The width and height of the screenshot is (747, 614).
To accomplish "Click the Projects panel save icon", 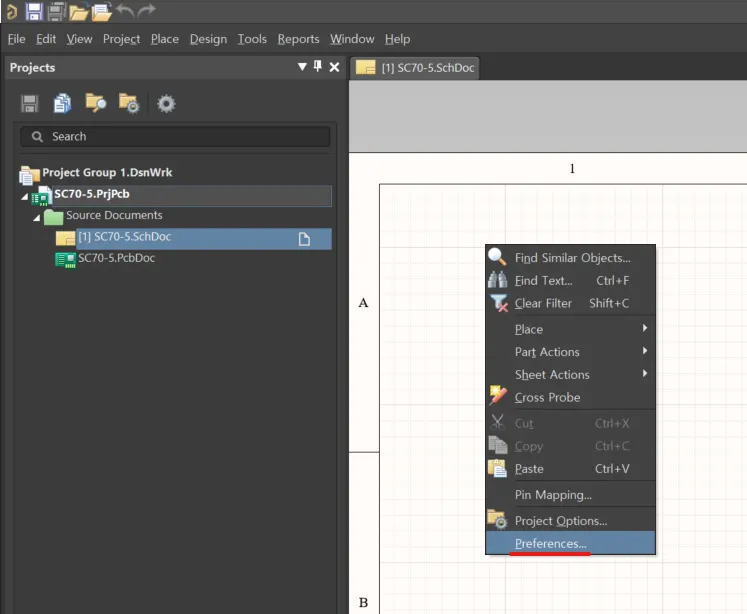I will pos(30,104).
